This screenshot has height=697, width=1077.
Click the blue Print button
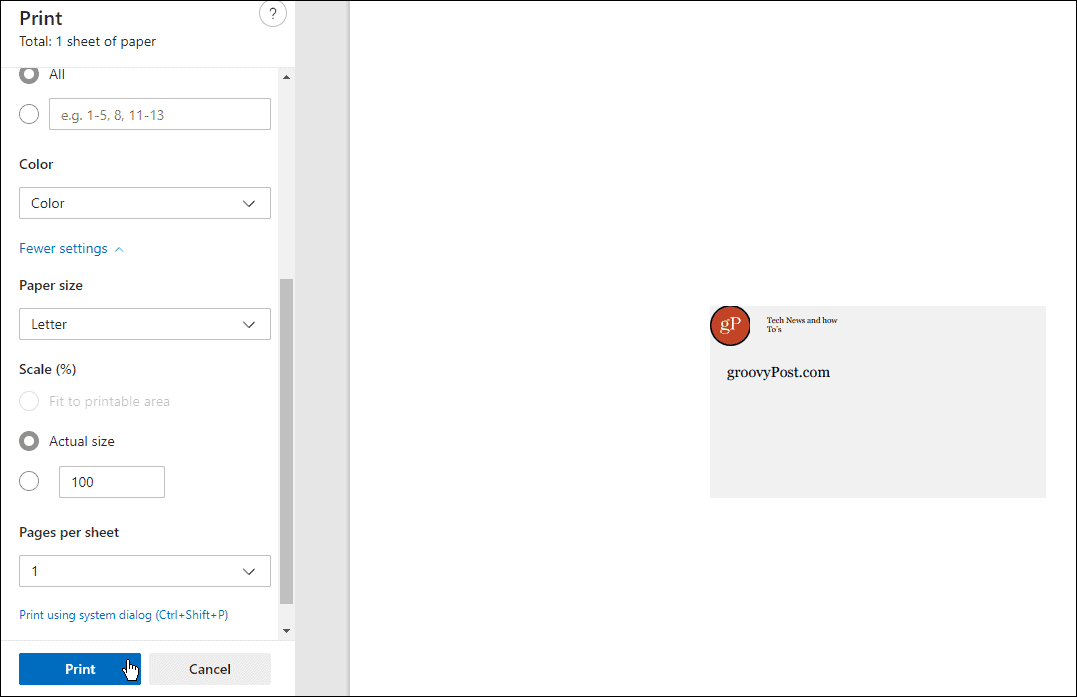point(80,669)
